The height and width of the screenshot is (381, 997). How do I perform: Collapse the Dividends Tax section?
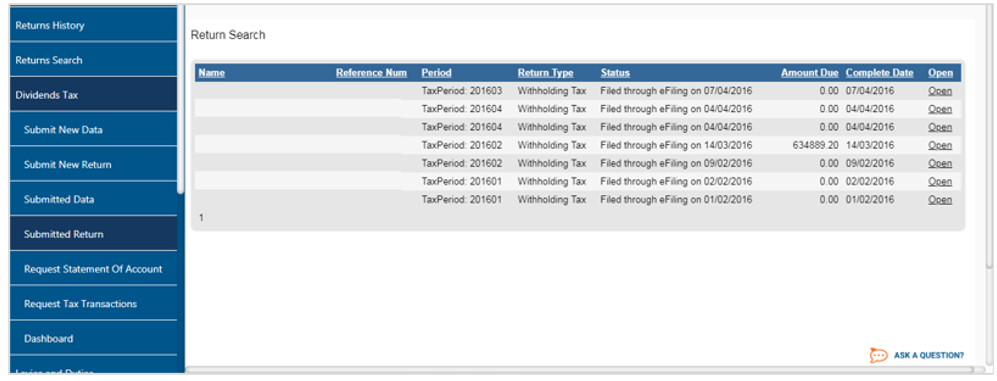pyautogui.click(x=93, y=95)
